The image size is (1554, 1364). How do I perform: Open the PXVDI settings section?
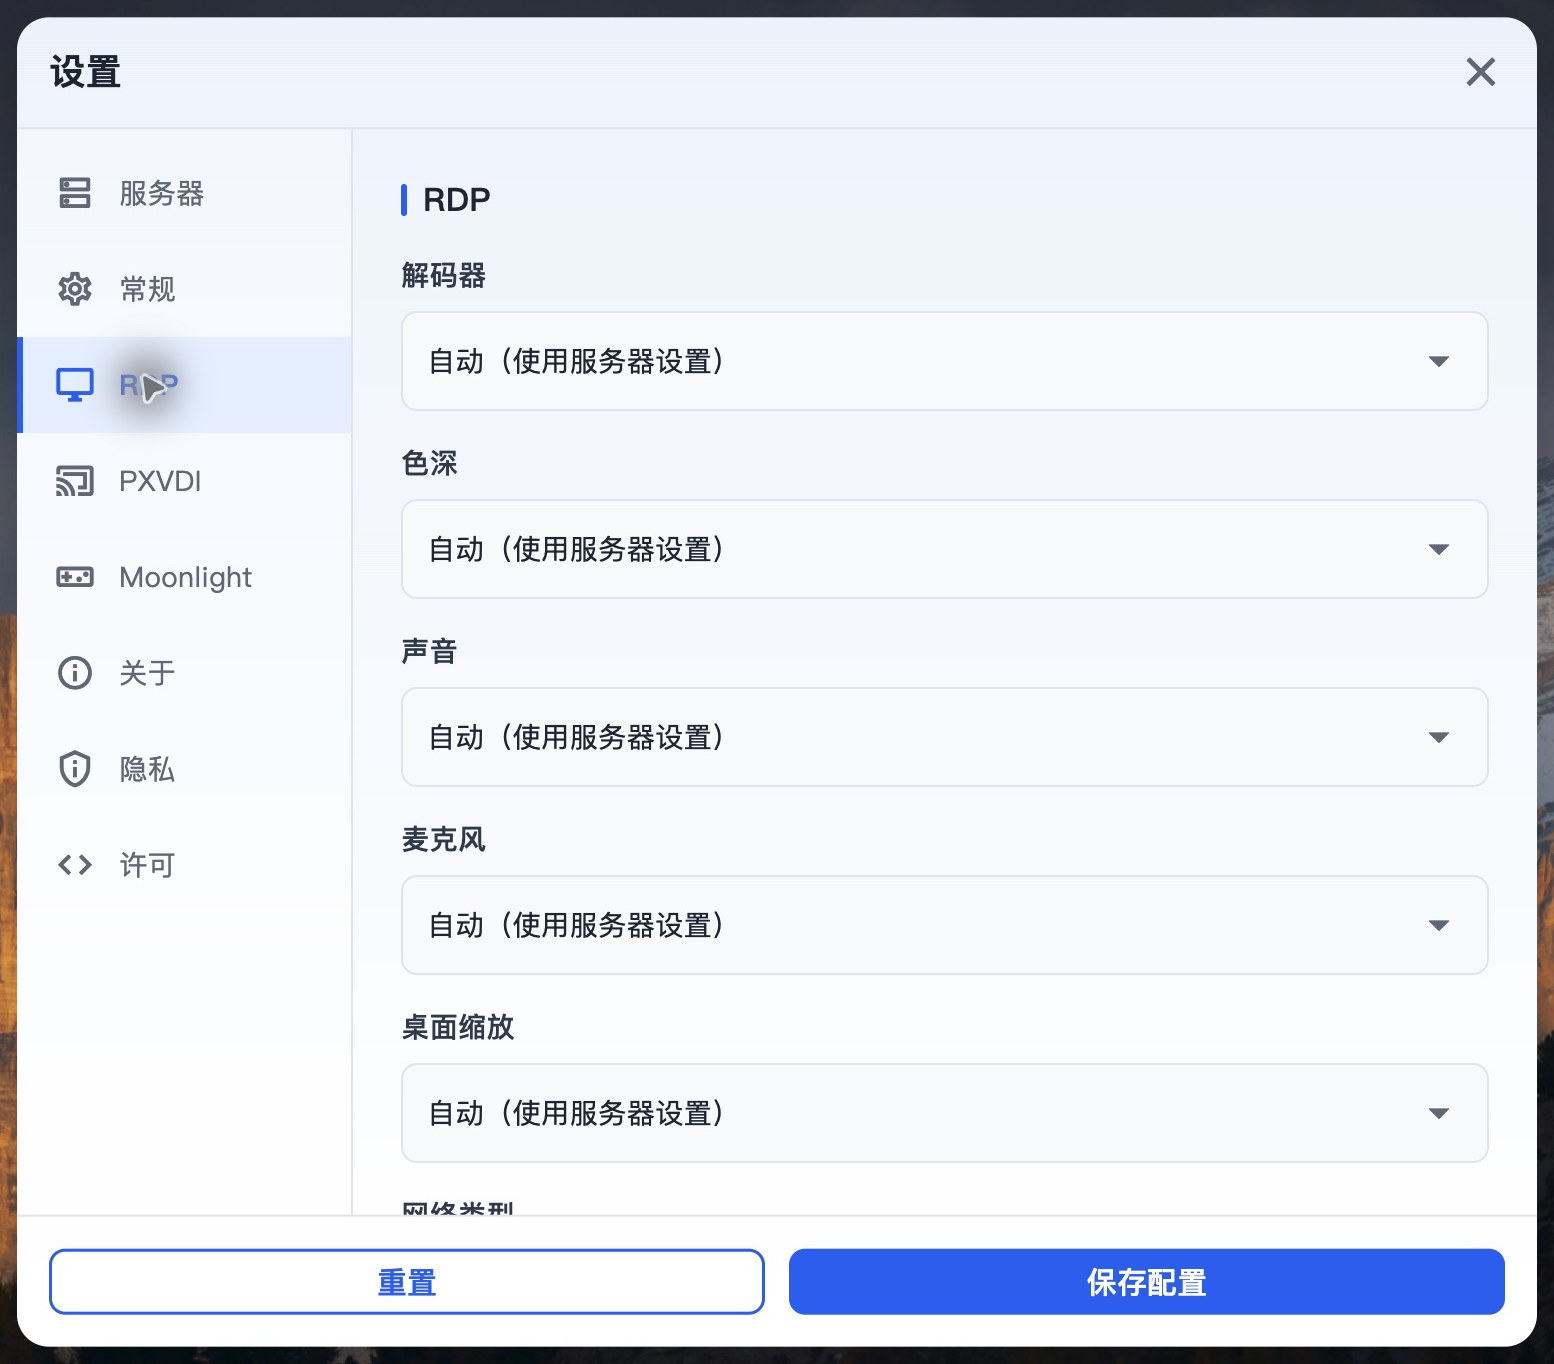185,481
